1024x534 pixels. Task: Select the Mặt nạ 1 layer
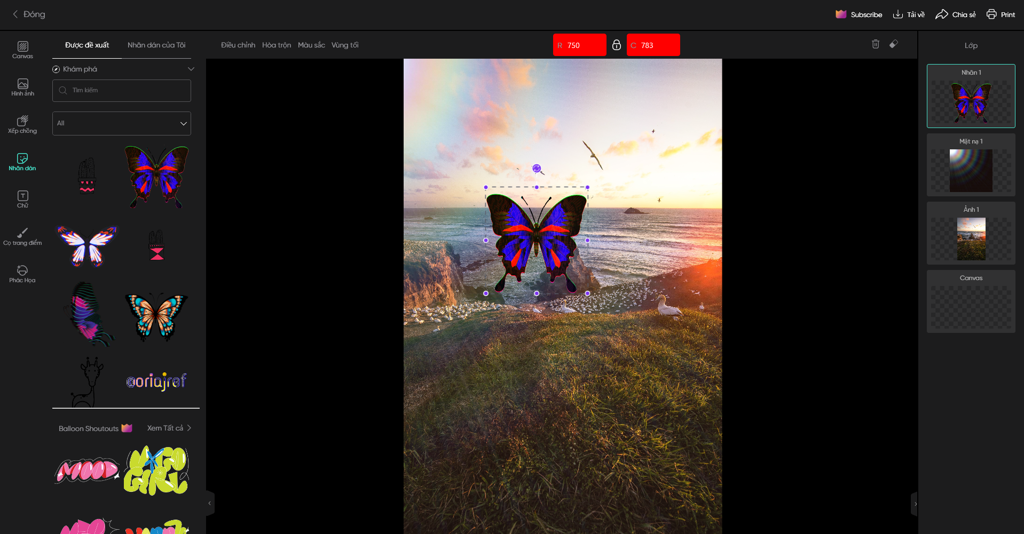(970, 165)
